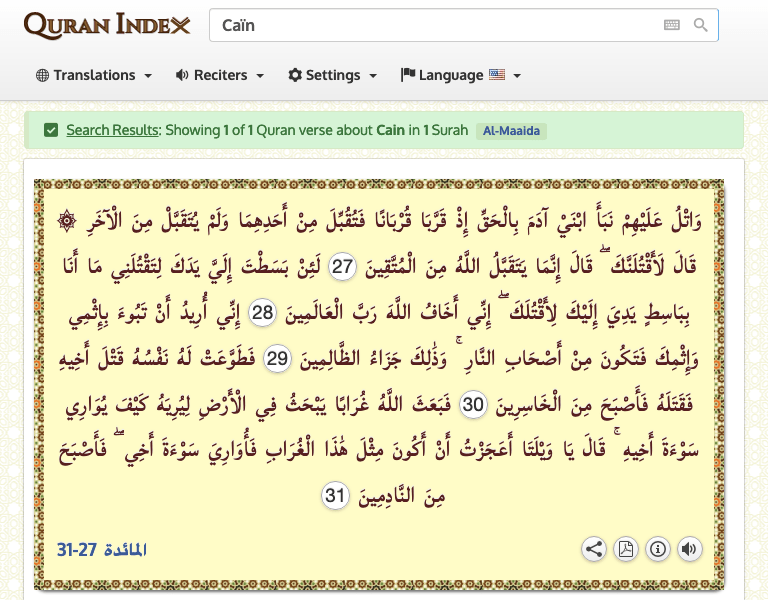Select verse number 31 marker

(335, 495)
